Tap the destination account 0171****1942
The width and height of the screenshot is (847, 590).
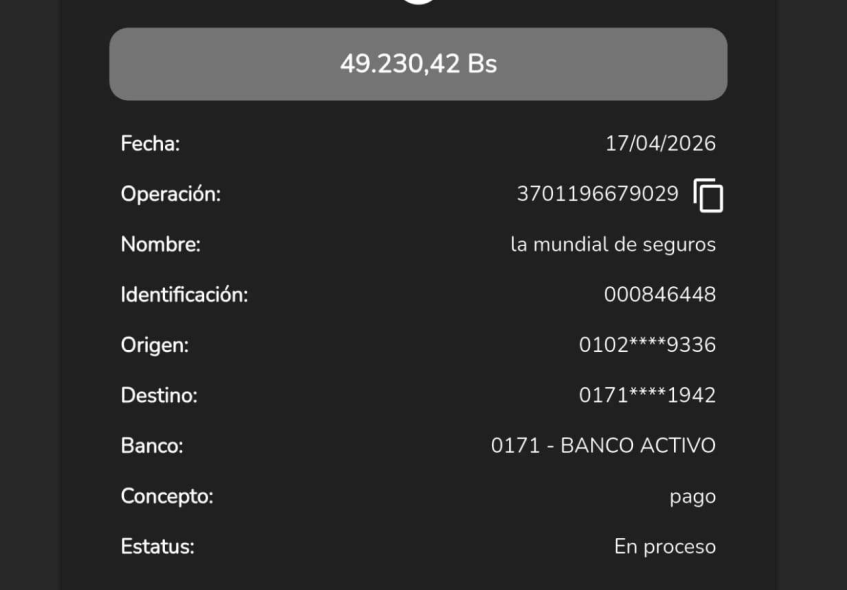coord(647,395)
